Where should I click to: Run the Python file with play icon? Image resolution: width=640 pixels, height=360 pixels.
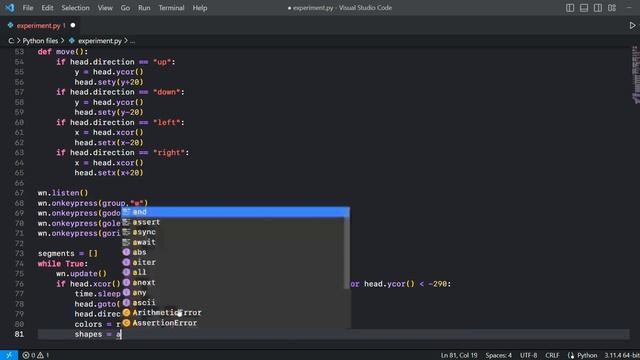click(632, 25)
